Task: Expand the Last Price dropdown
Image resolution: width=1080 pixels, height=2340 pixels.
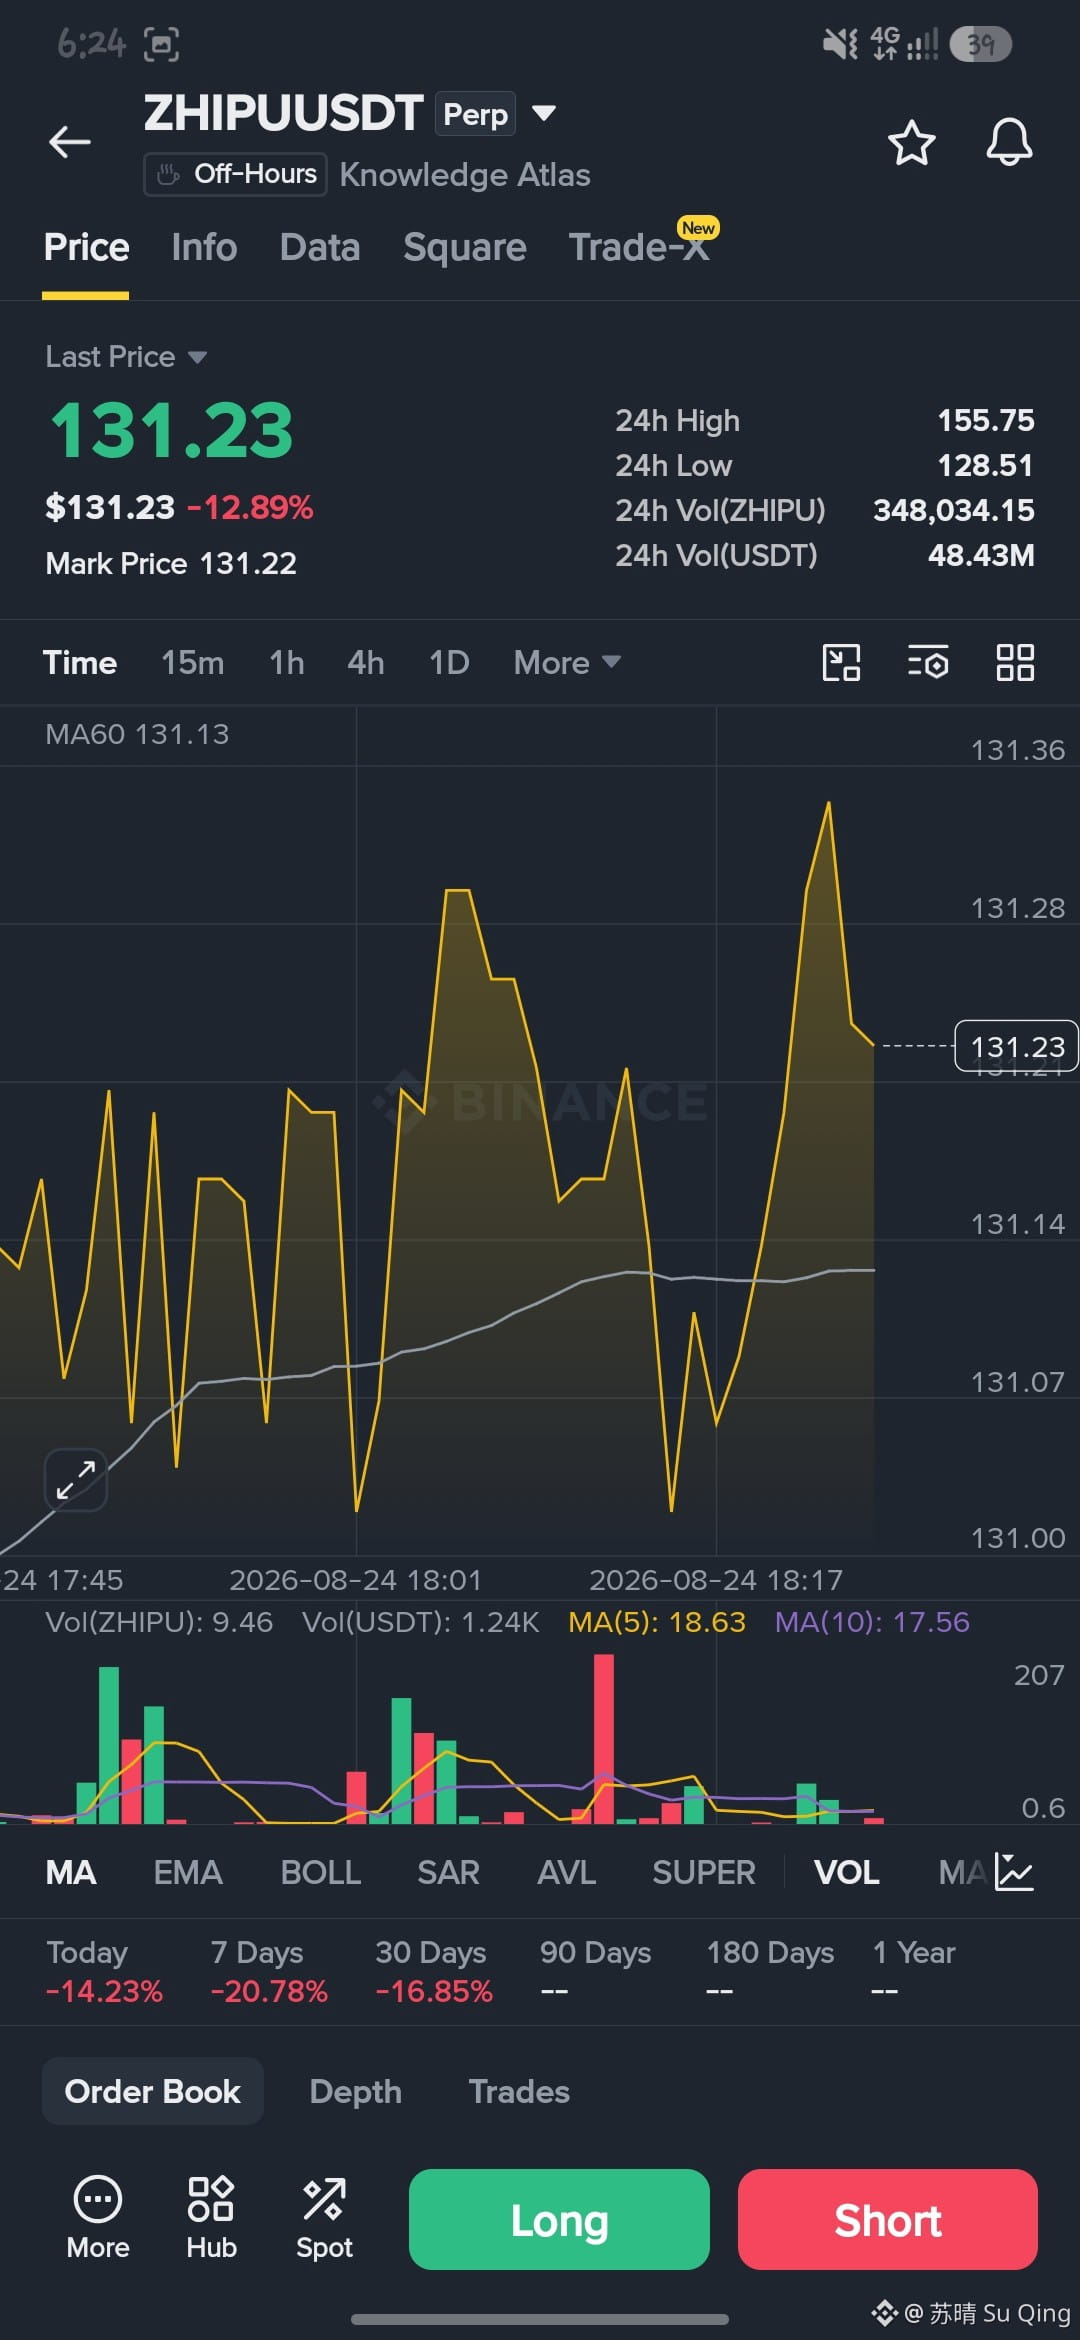Action: pyautogui.click(x=126, y=357)
